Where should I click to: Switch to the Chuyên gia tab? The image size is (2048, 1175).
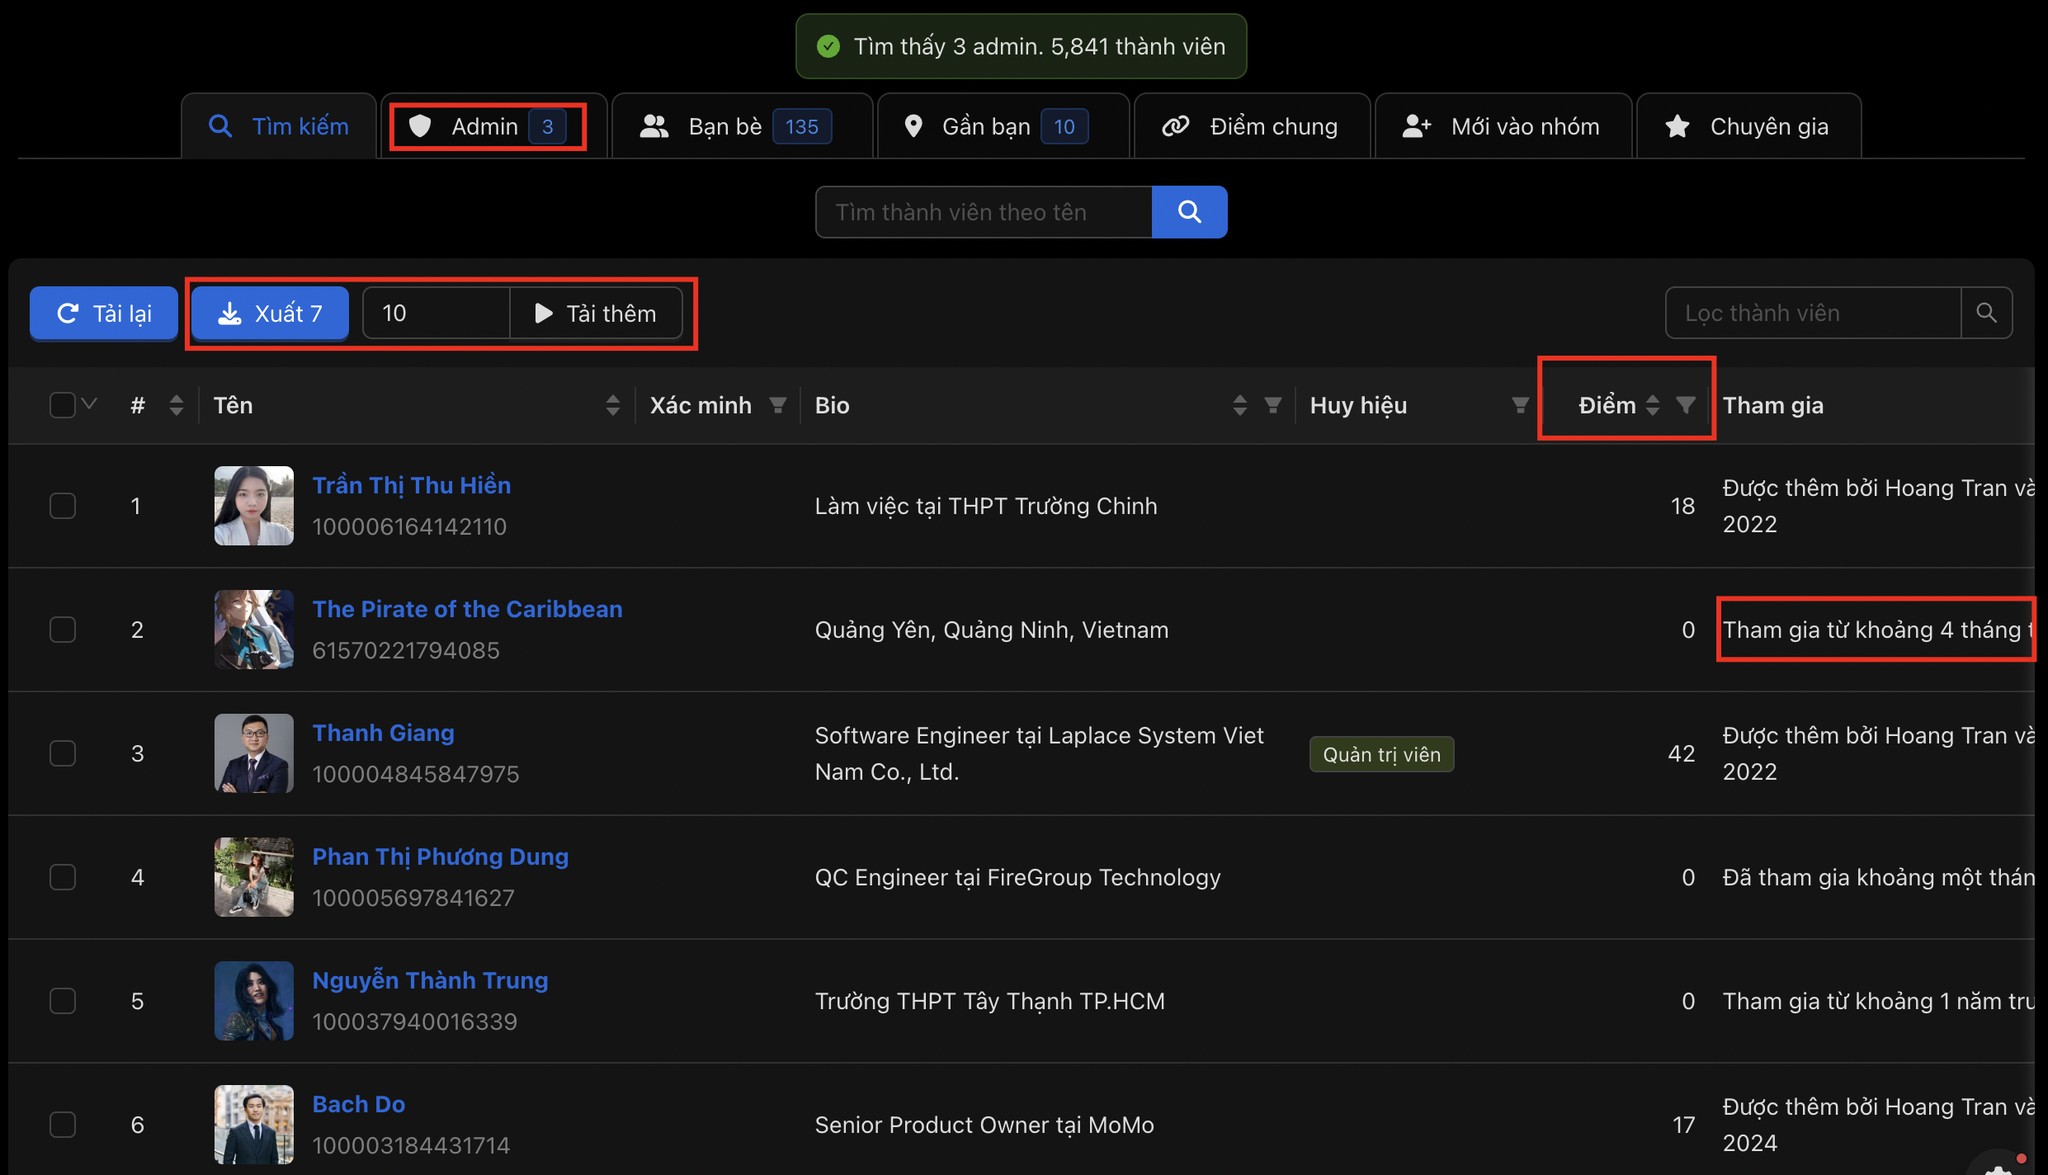tap(1748, 126)
